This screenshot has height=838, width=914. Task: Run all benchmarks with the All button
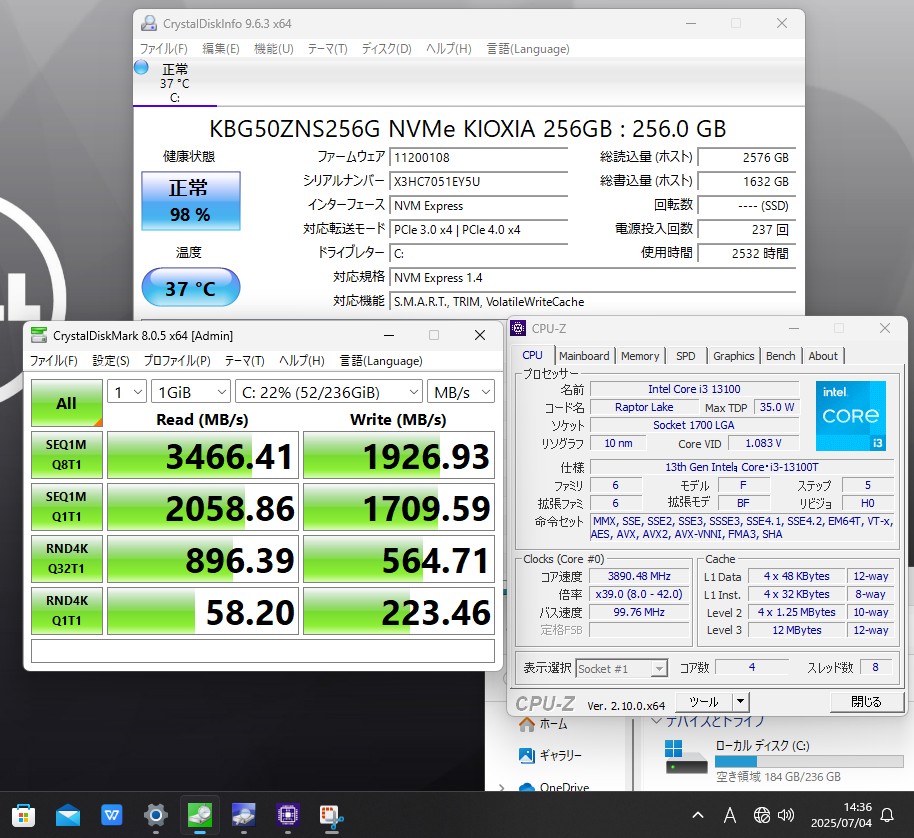pyautogui.click(x=66, y=403)
